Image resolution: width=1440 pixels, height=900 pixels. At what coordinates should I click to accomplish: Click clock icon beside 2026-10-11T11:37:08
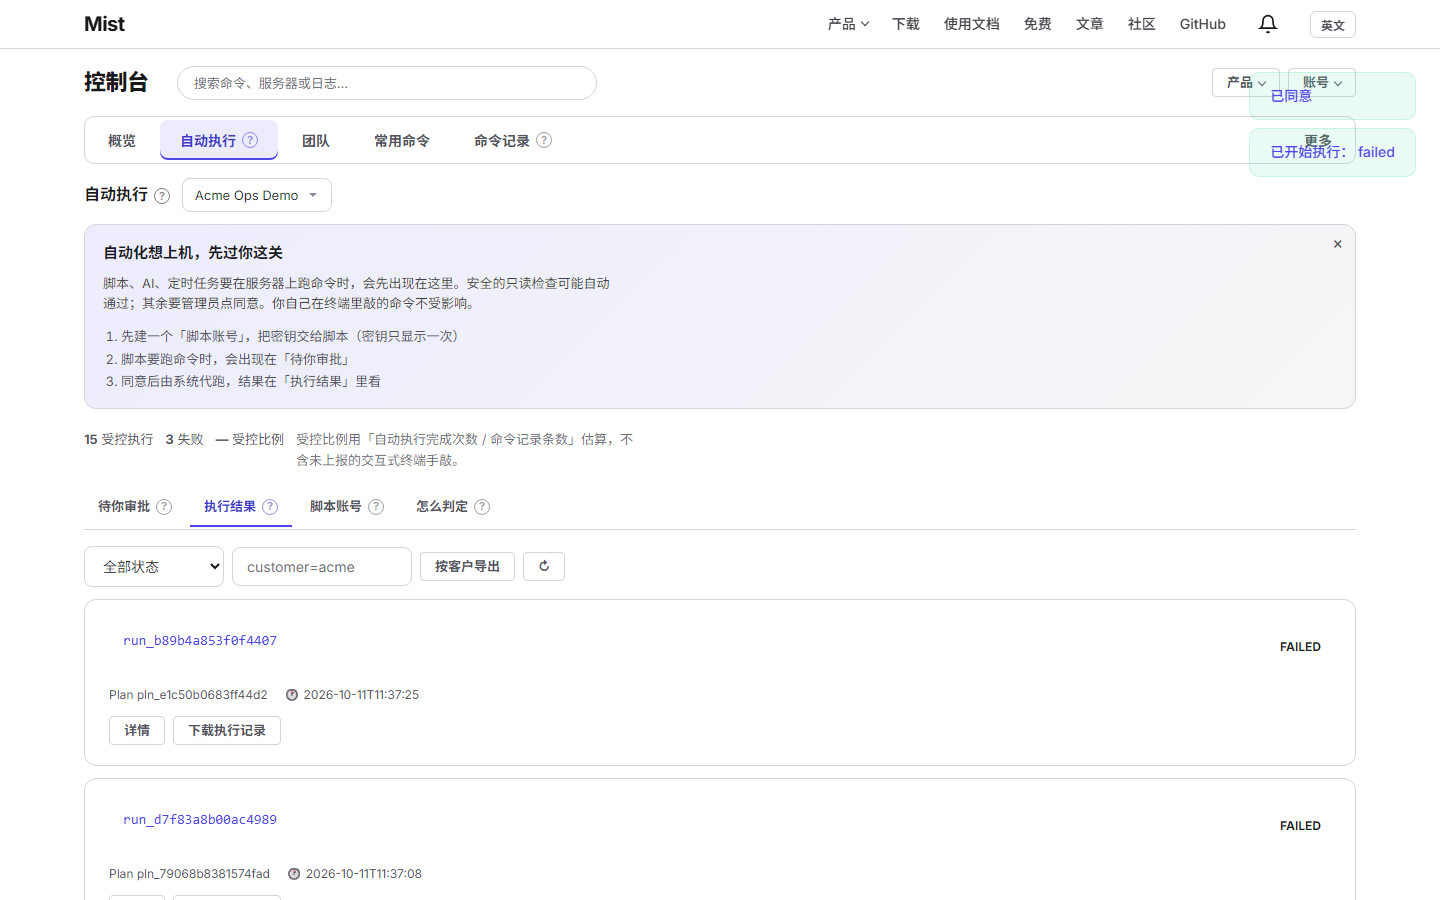(294, 874)
